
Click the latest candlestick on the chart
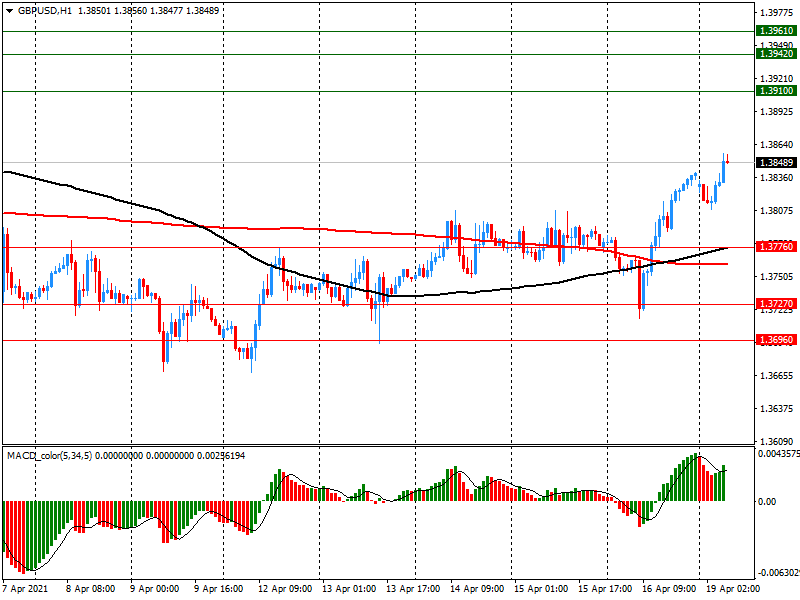pos(726,158)
